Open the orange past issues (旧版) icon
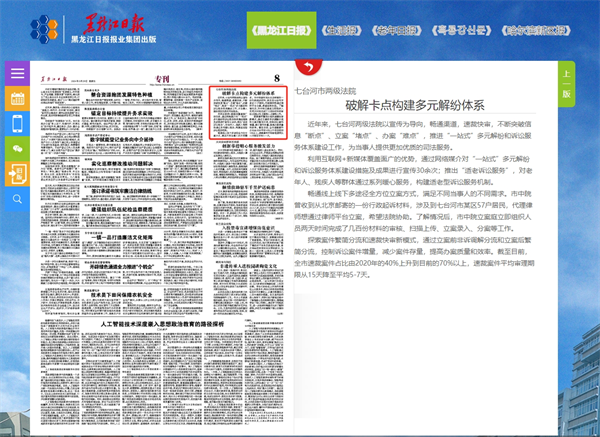This screenshot has height=437, width=600. click(16, 174)
